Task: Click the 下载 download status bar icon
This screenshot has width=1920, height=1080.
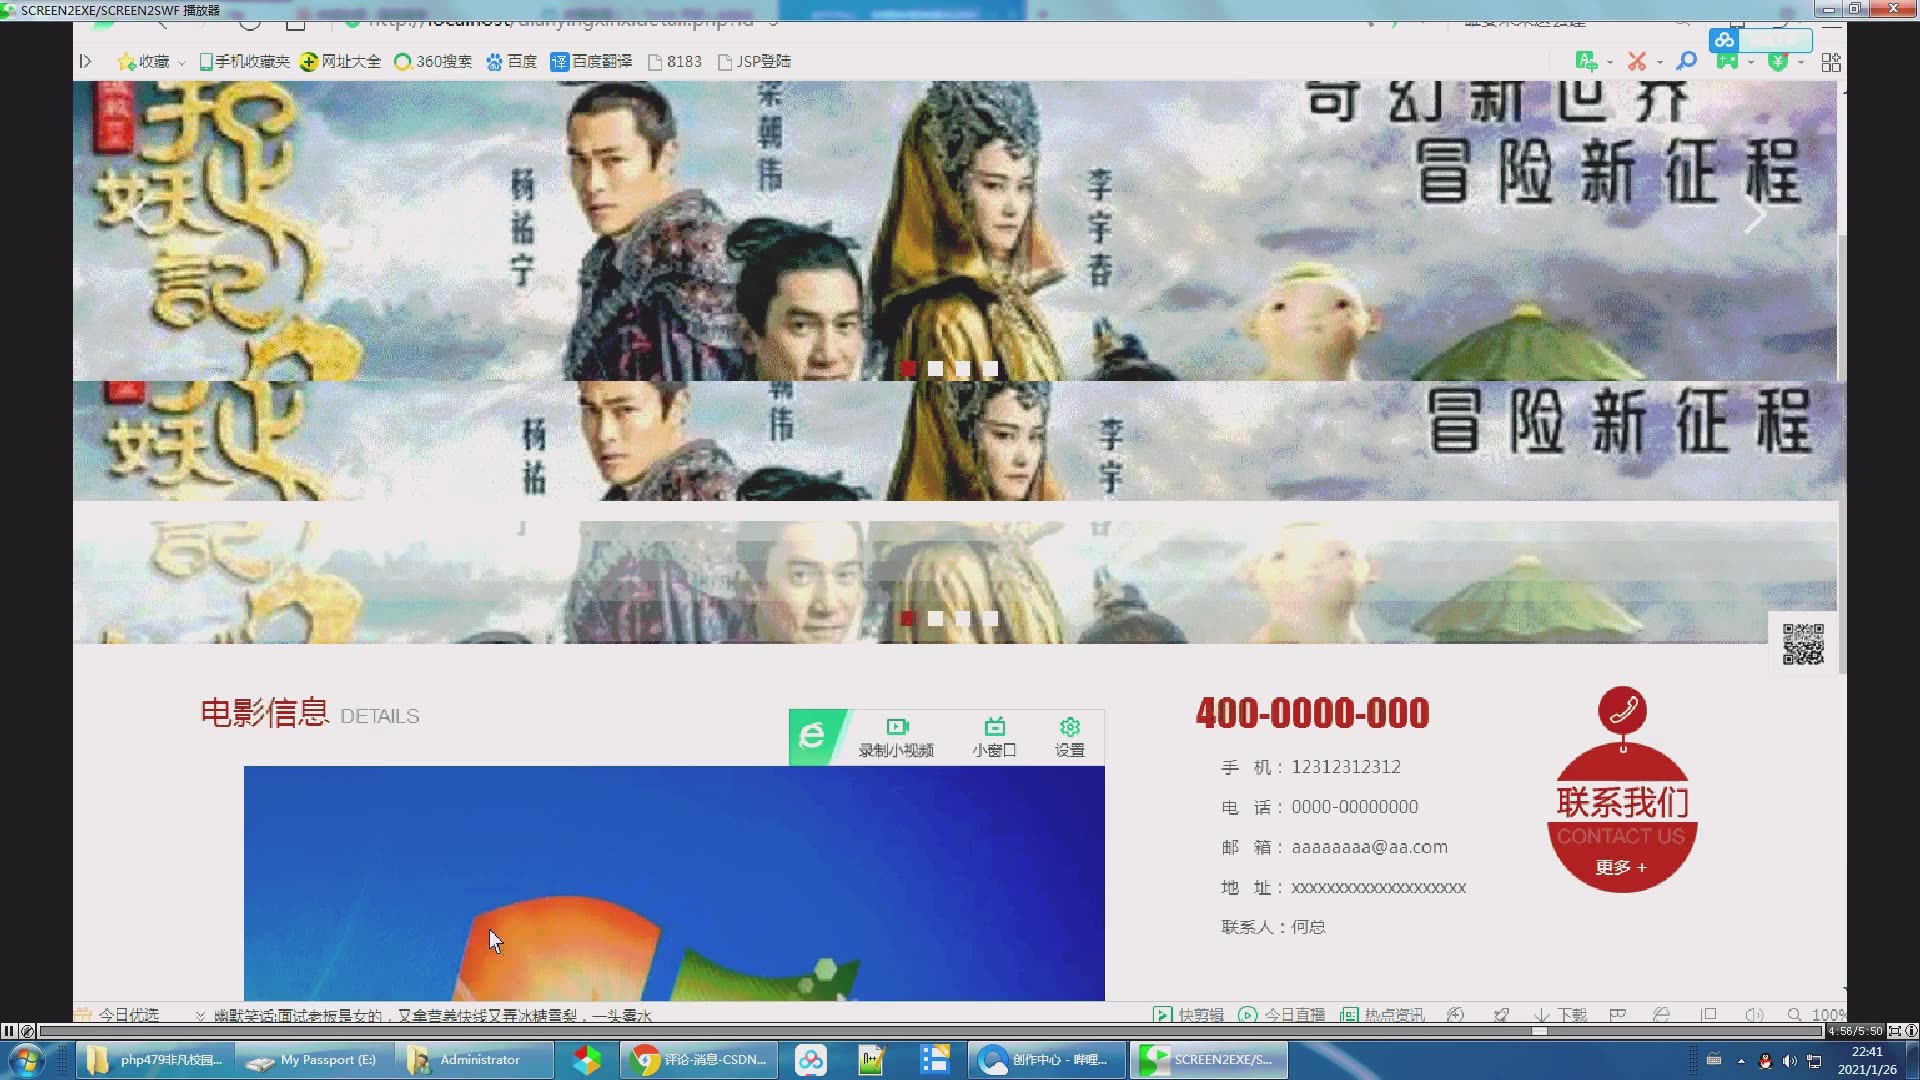Action: pyautogui.click(x=1561, y=1014)
